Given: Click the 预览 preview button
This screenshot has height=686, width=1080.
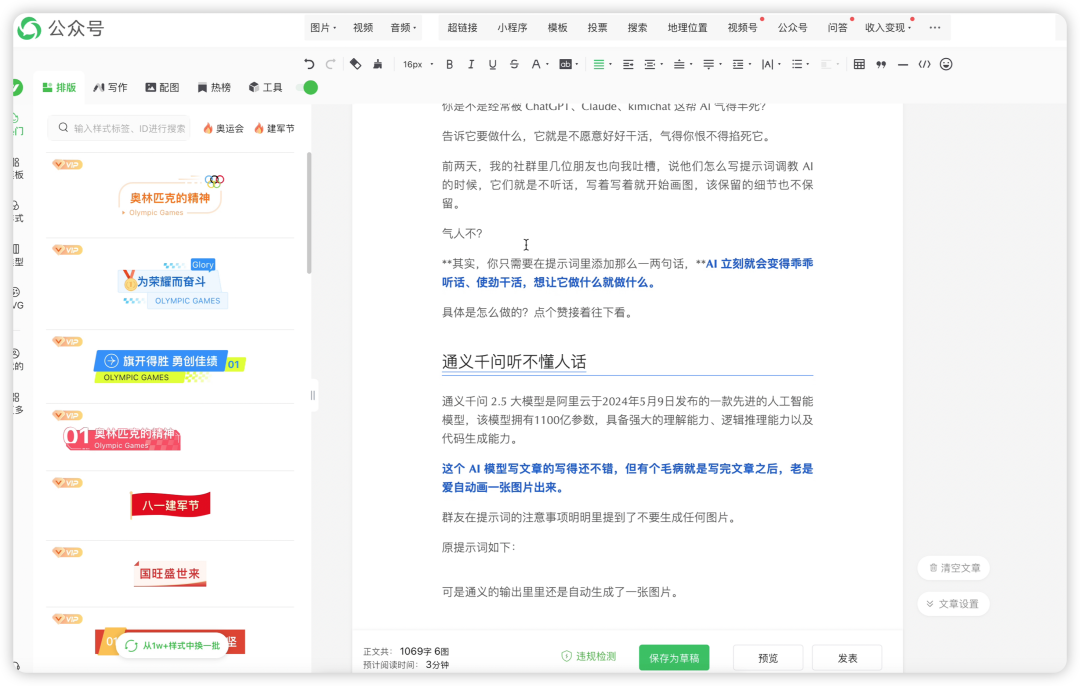Looking at the screenshot, I should [x=768, y=658].
